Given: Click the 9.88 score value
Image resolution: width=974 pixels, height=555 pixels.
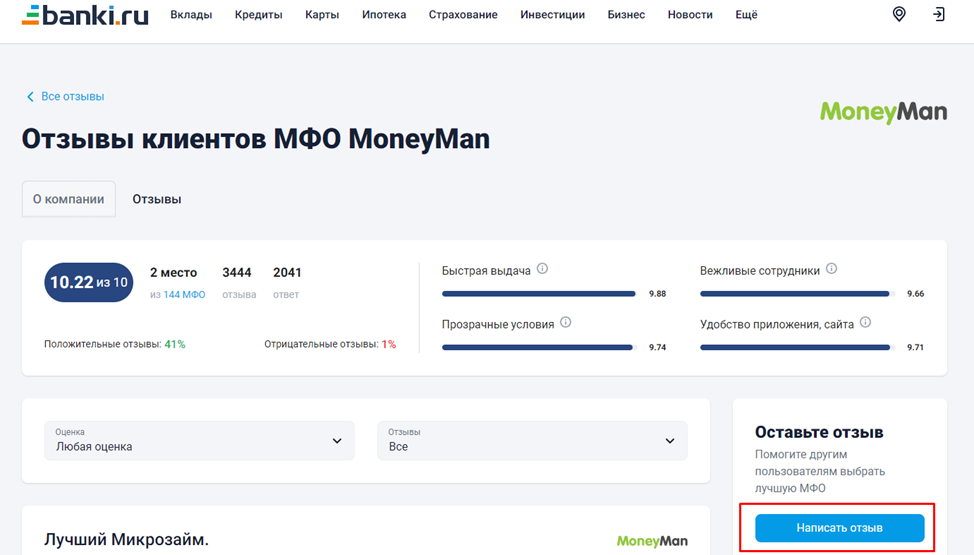Looking at the screenshot, I should (x=657, y=293).
